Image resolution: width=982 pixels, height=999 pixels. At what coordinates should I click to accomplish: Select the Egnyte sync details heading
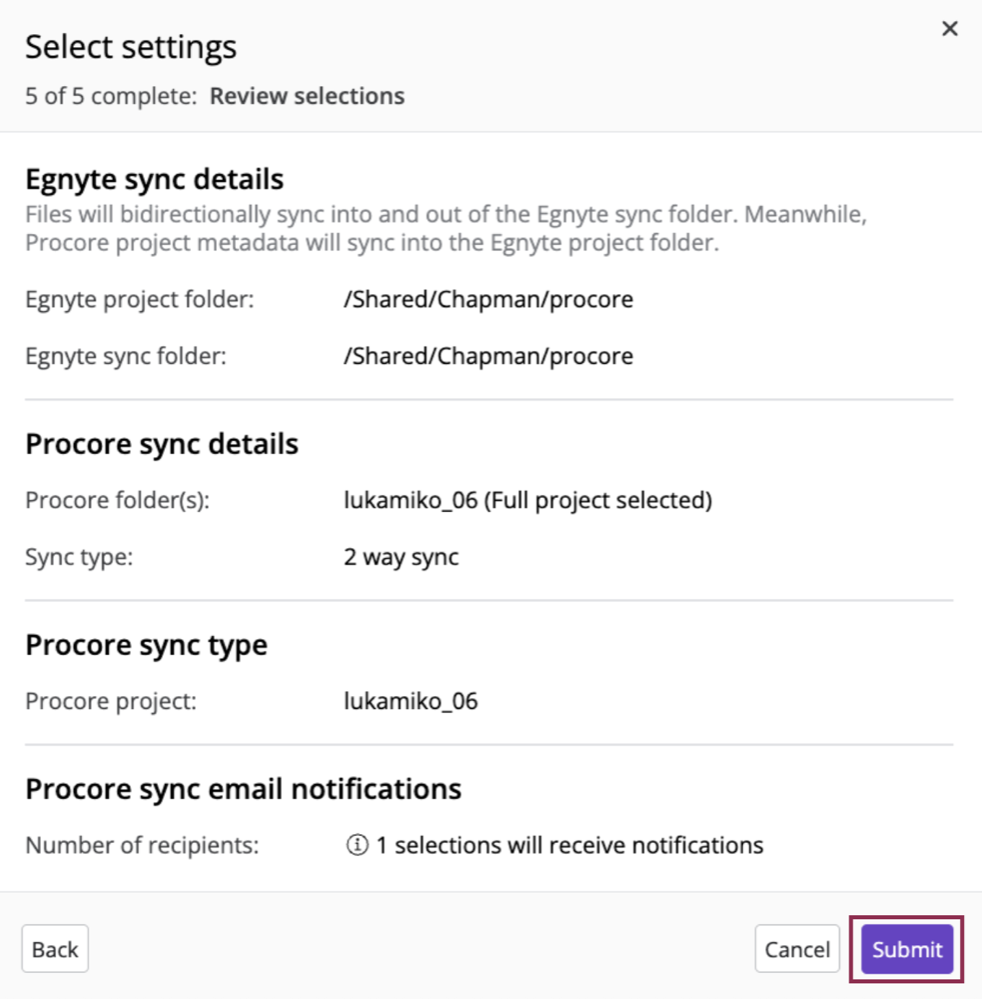[153, 178]
